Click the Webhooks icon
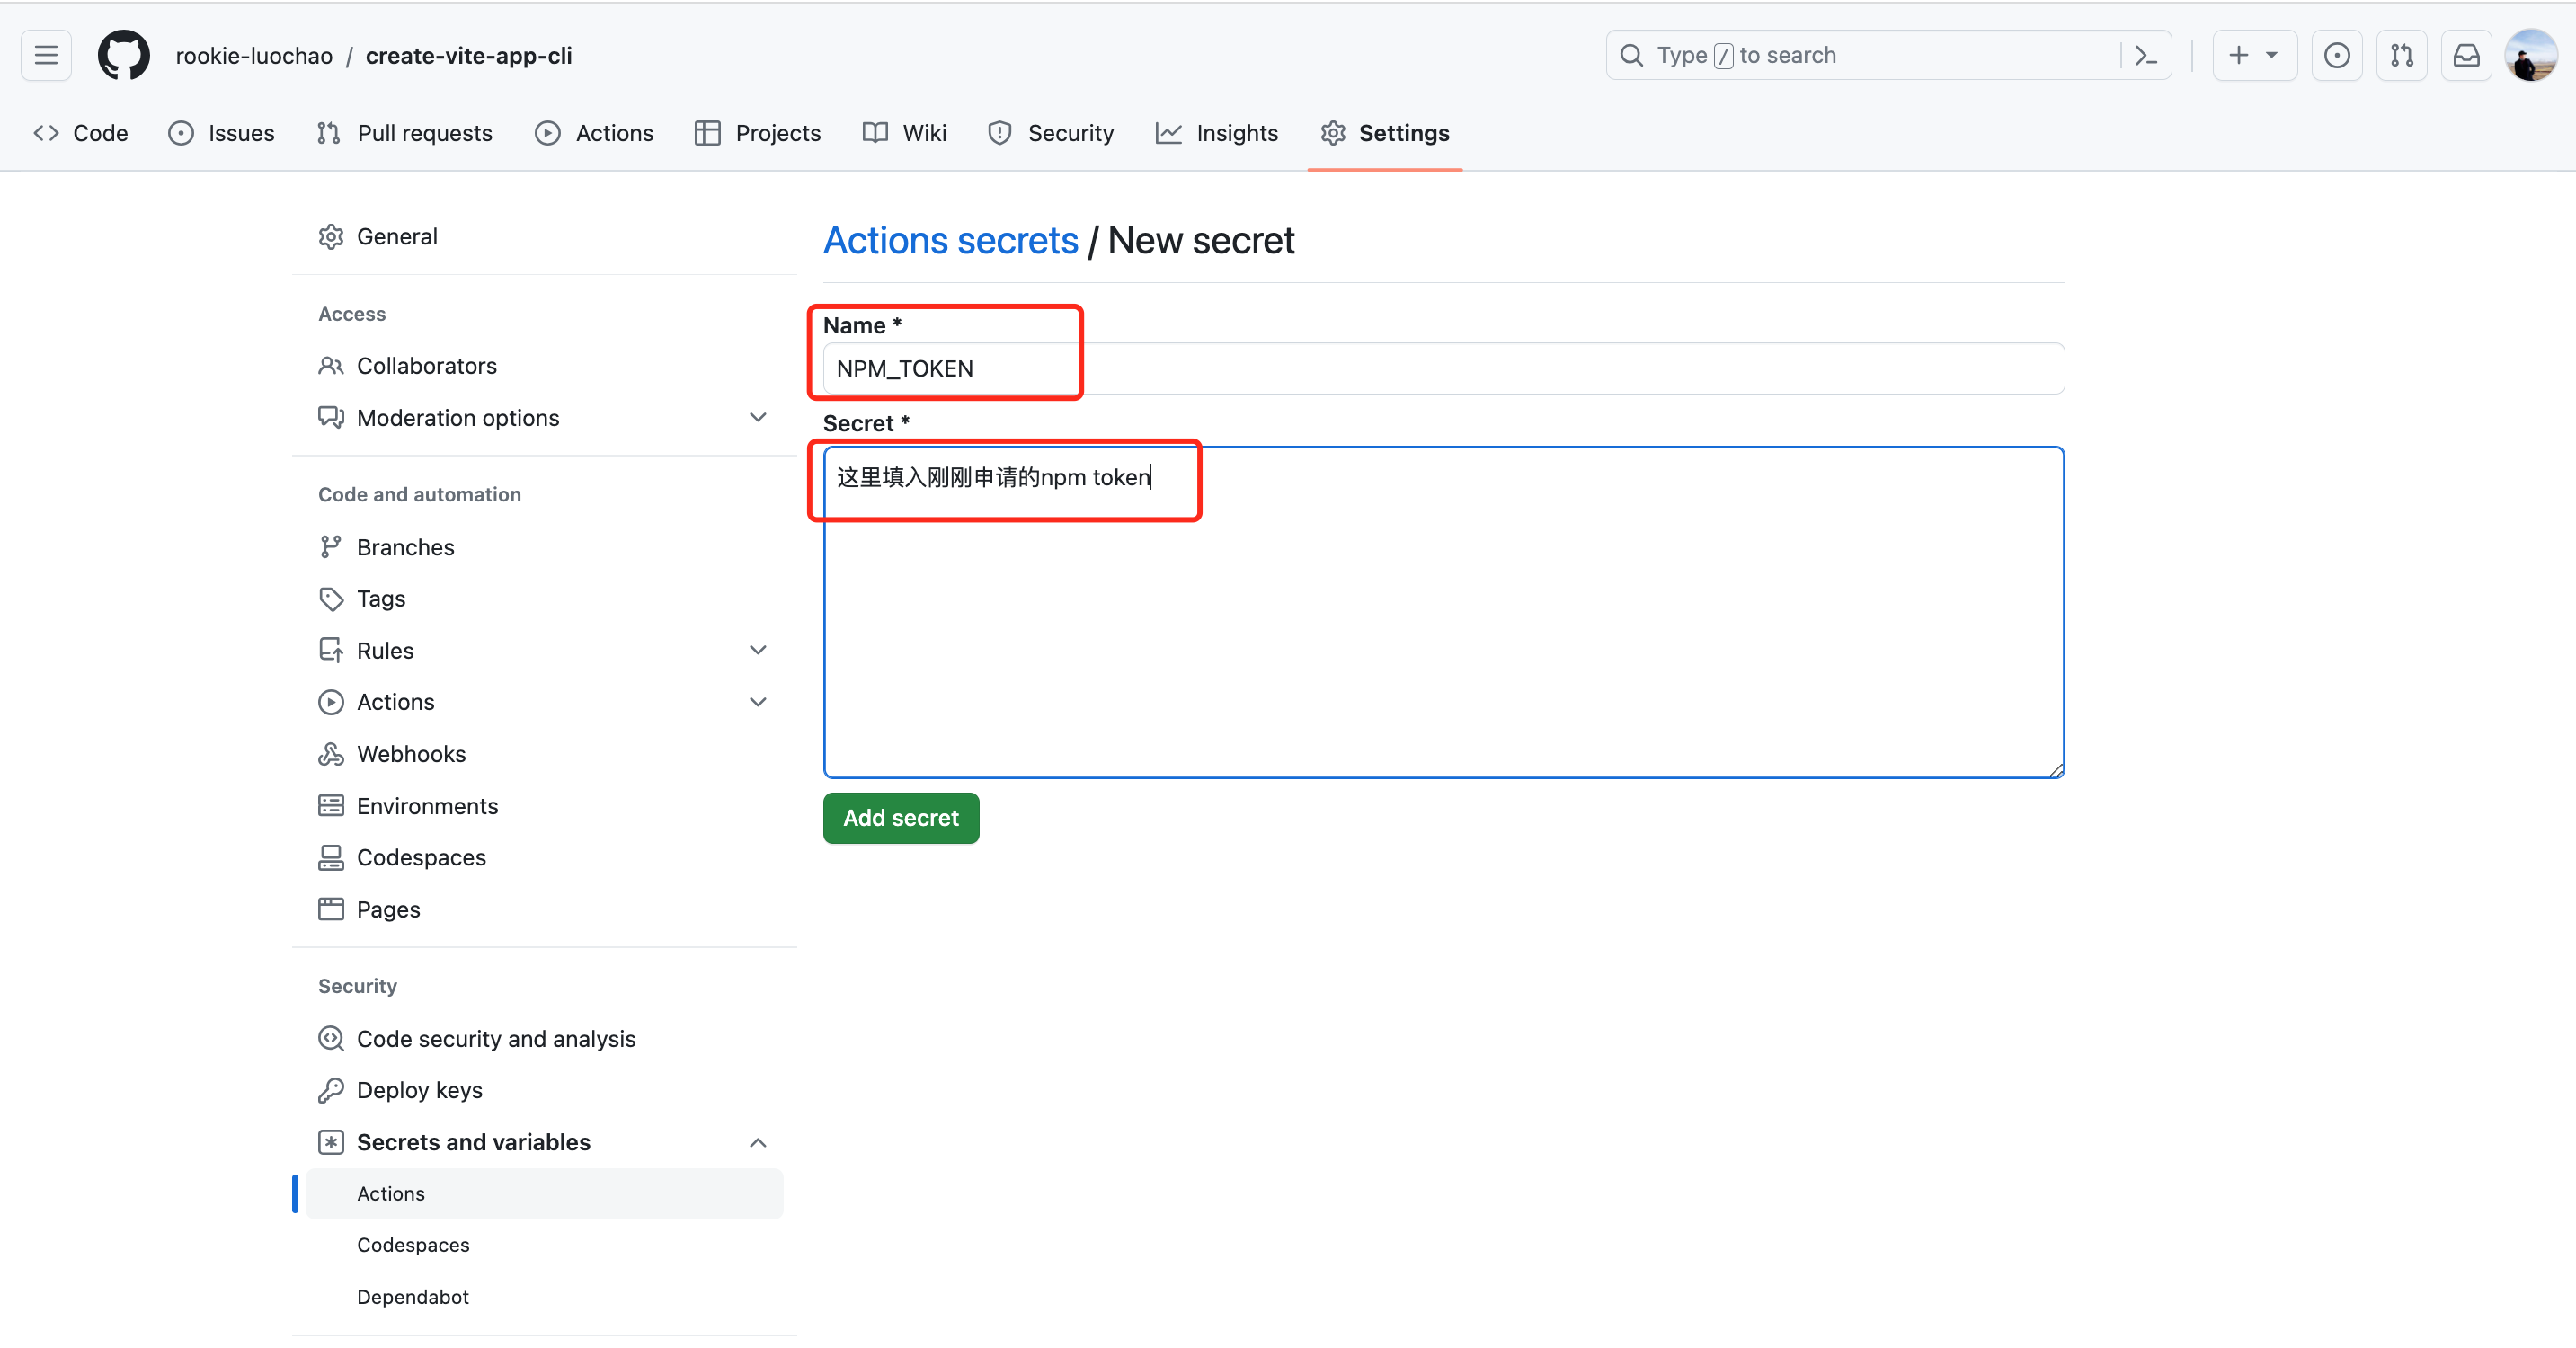This screenshot has height=1348, width=2576. (x=331, y=754)
